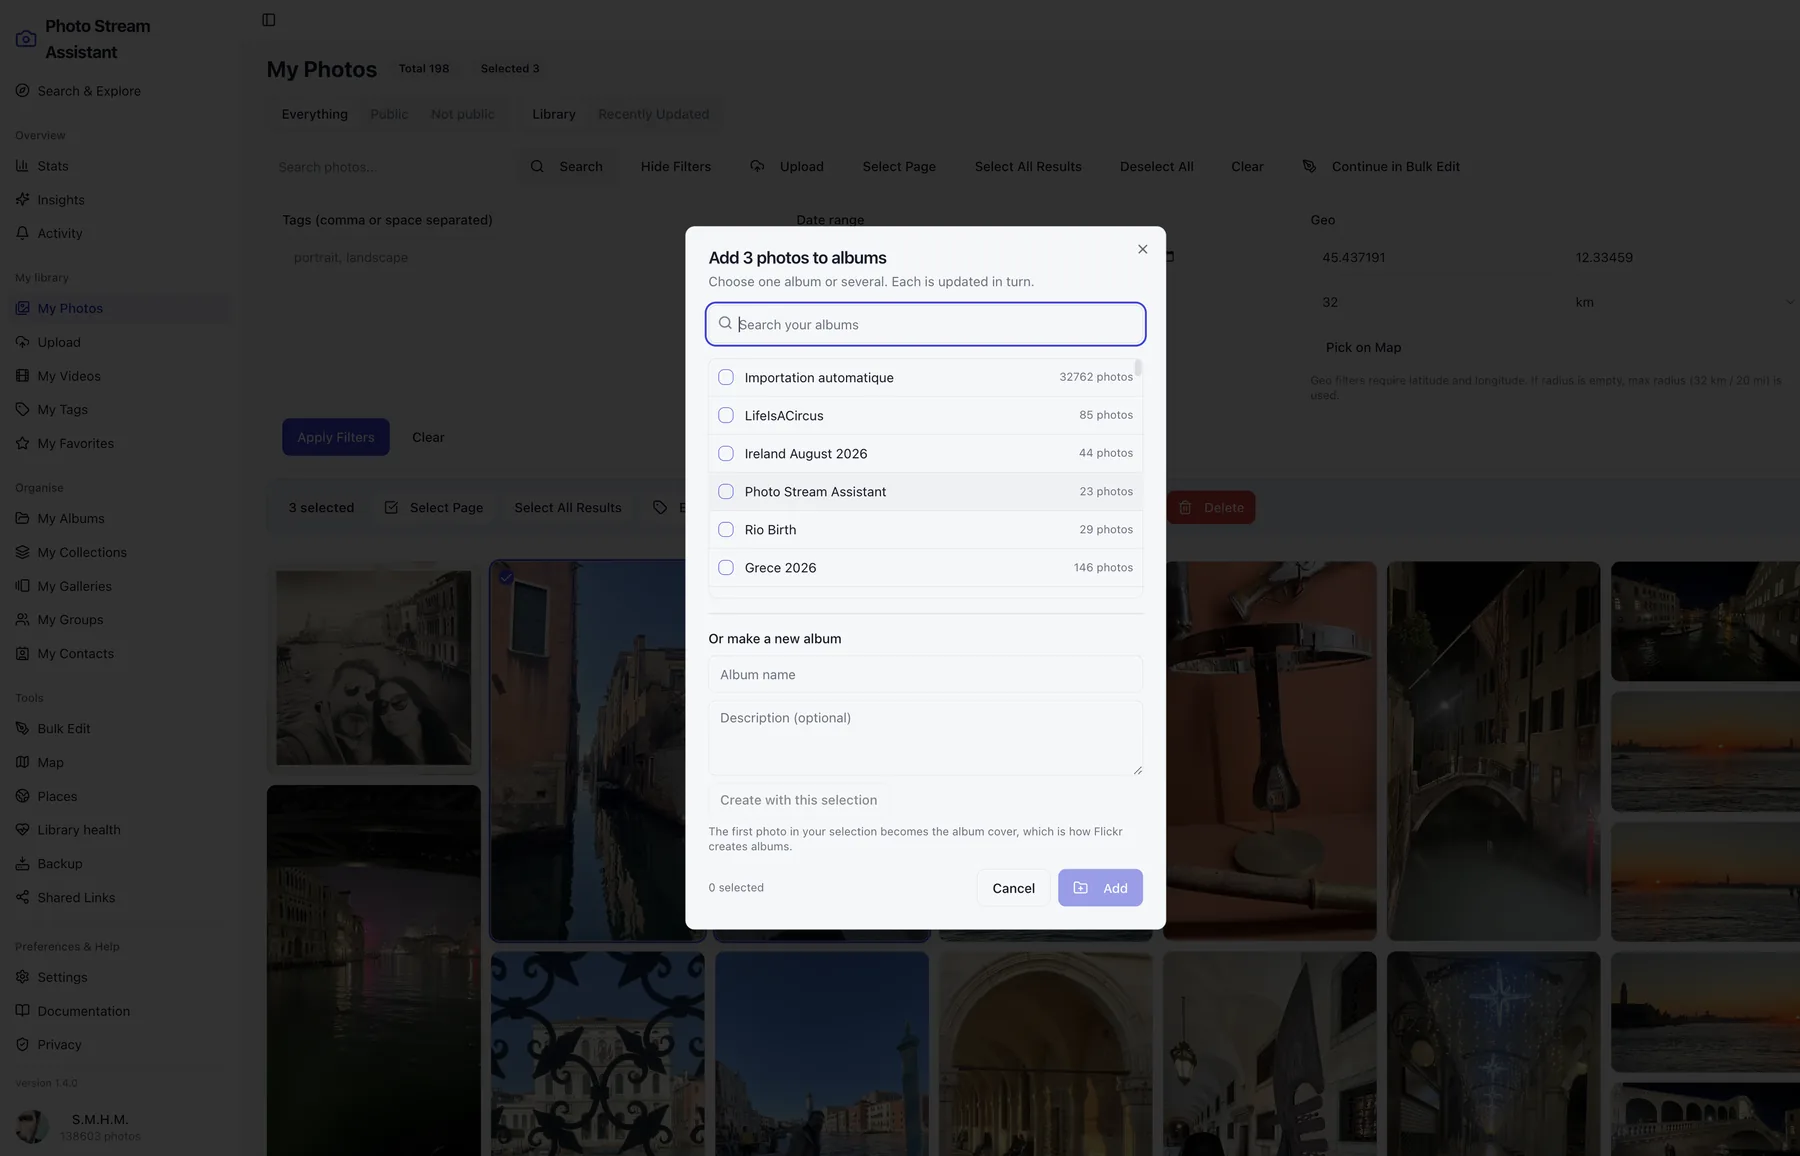This screenshot has width=1800, height=1156.
Task: Switch to the Recently Updated tab
Action: (x=654, y=114)
